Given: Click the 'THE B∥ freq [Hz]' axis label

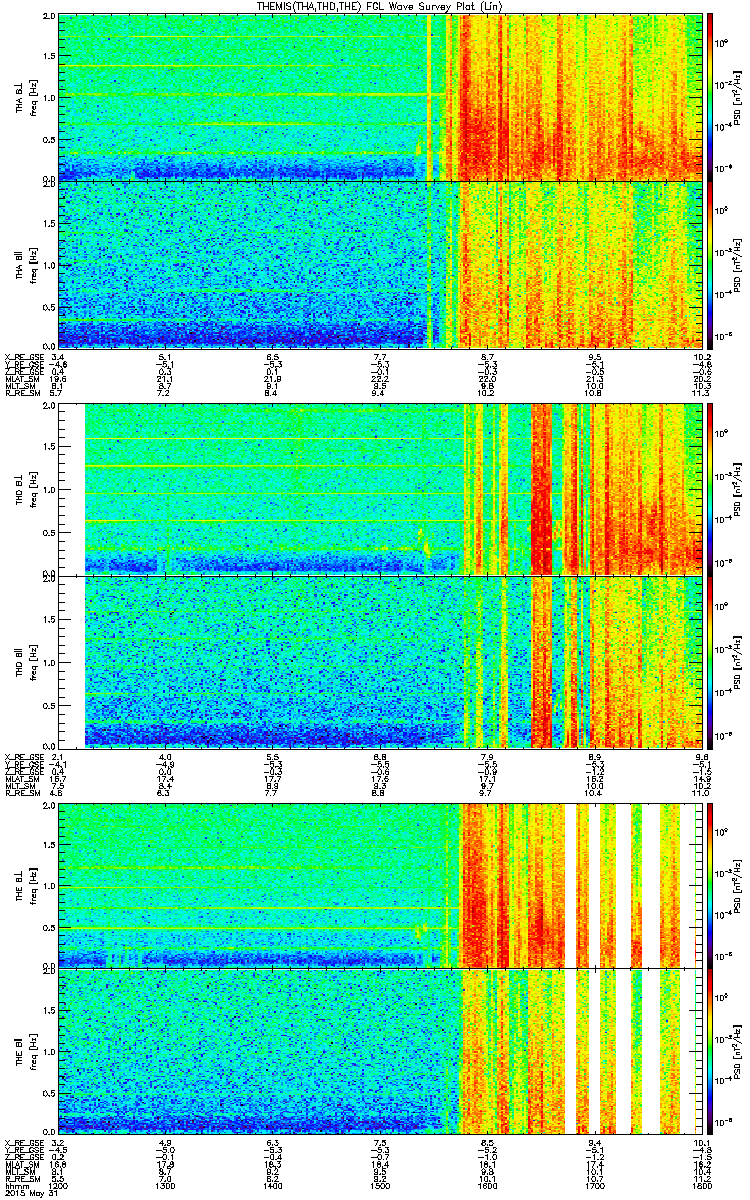Looking at the screenshot, I should (x=26, y=1051).
